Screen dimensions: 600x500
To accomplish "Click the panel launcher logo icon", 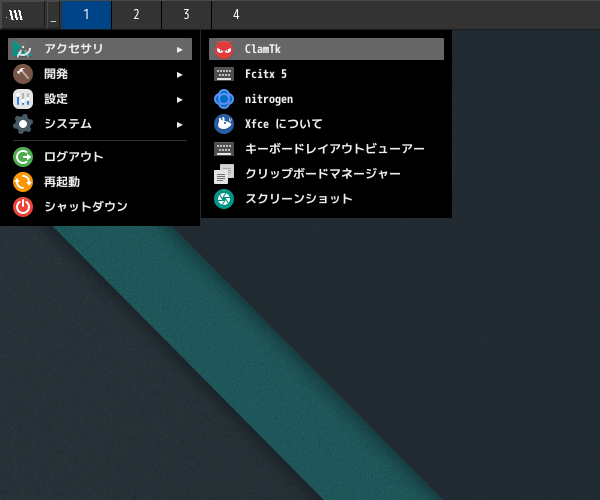I will coord(16,15).
